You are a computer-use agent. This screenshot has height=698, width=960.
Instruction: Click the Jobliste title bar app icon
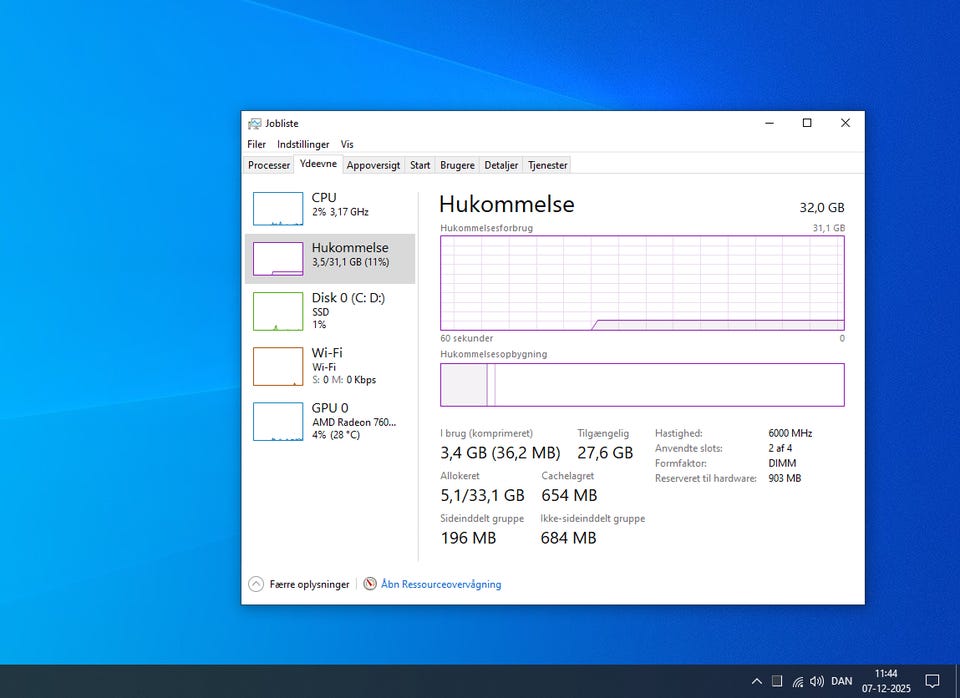click(255, 123)
